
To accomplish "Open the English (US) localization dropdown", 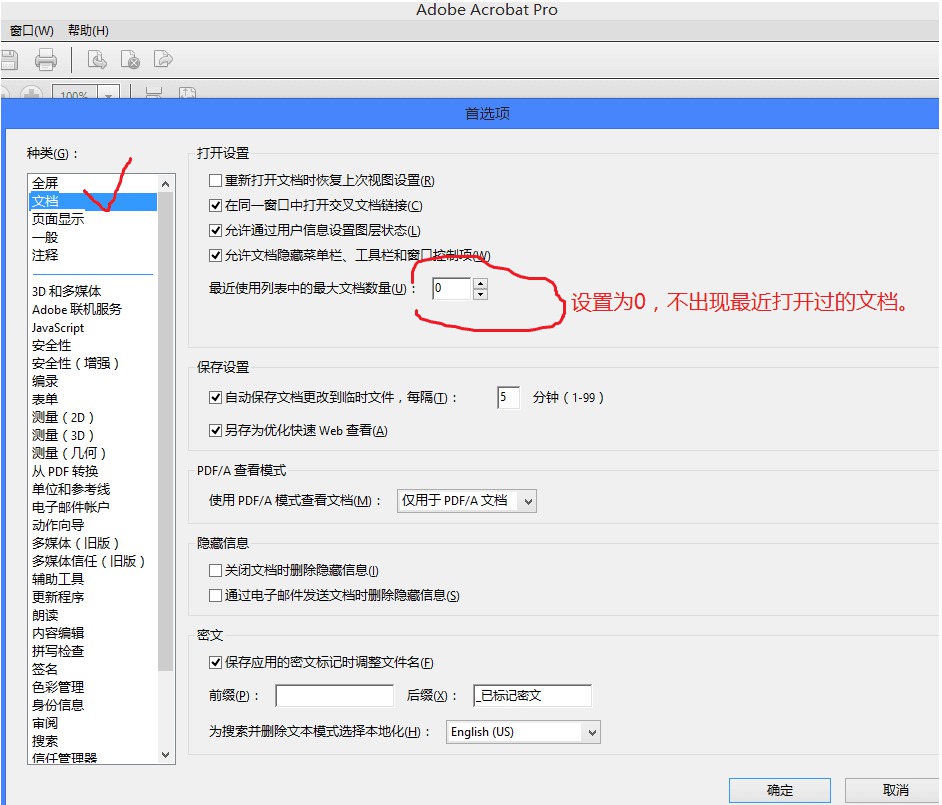I will [523, 732].
